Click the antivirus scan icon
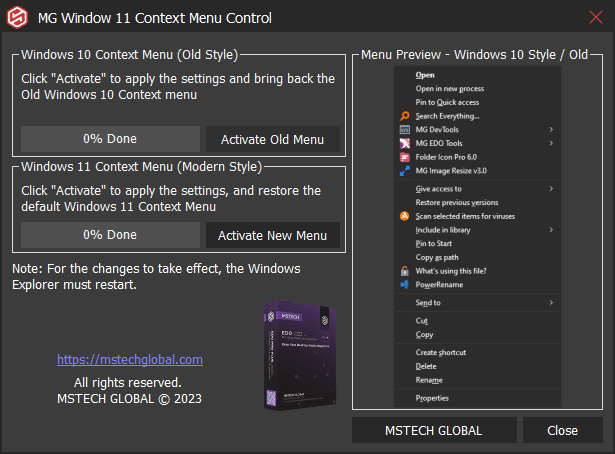The height and width of the screenshot is (454, 615). (404, 216)
